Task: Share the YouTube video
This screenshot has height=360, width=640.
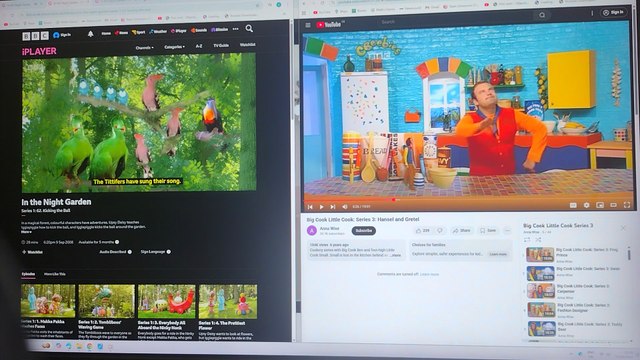Action: coord(461,231)
